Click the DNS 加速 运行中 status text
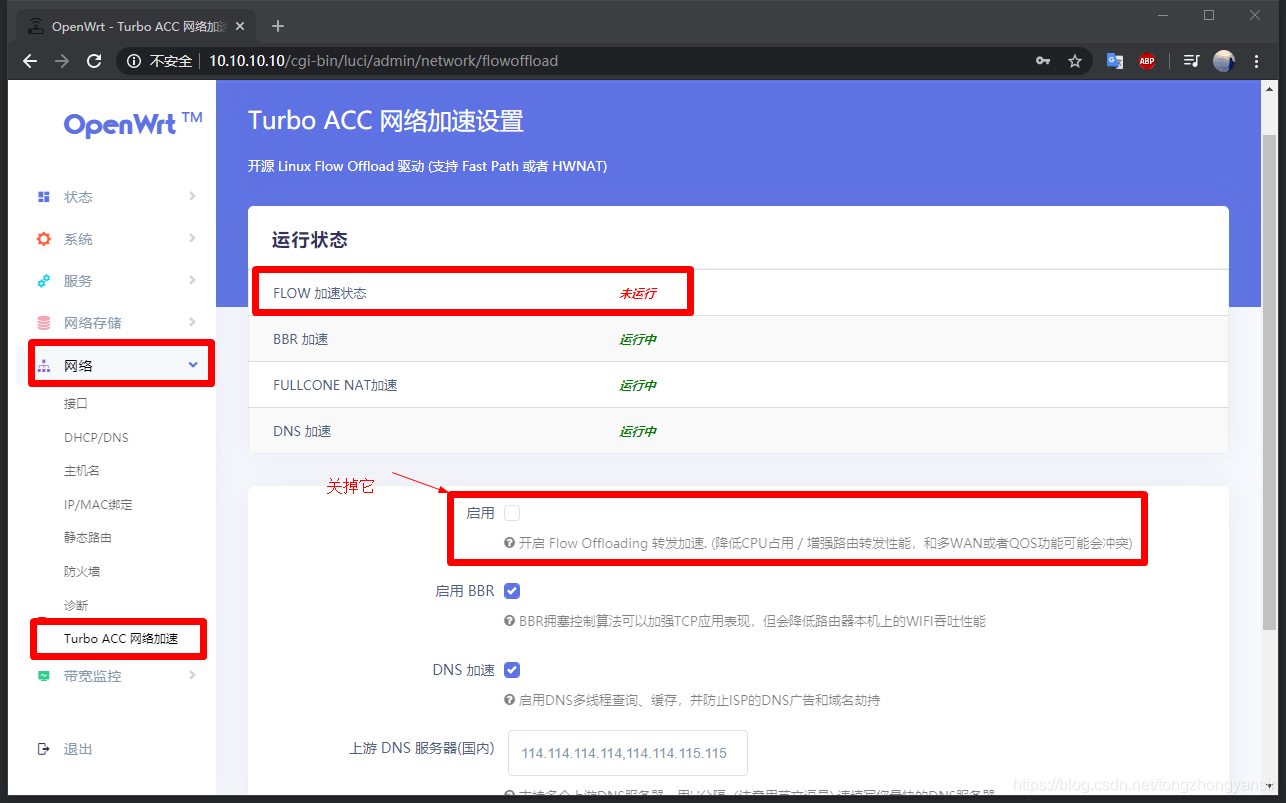Viewport: 1286px width, 803px height. pos(638,432)
